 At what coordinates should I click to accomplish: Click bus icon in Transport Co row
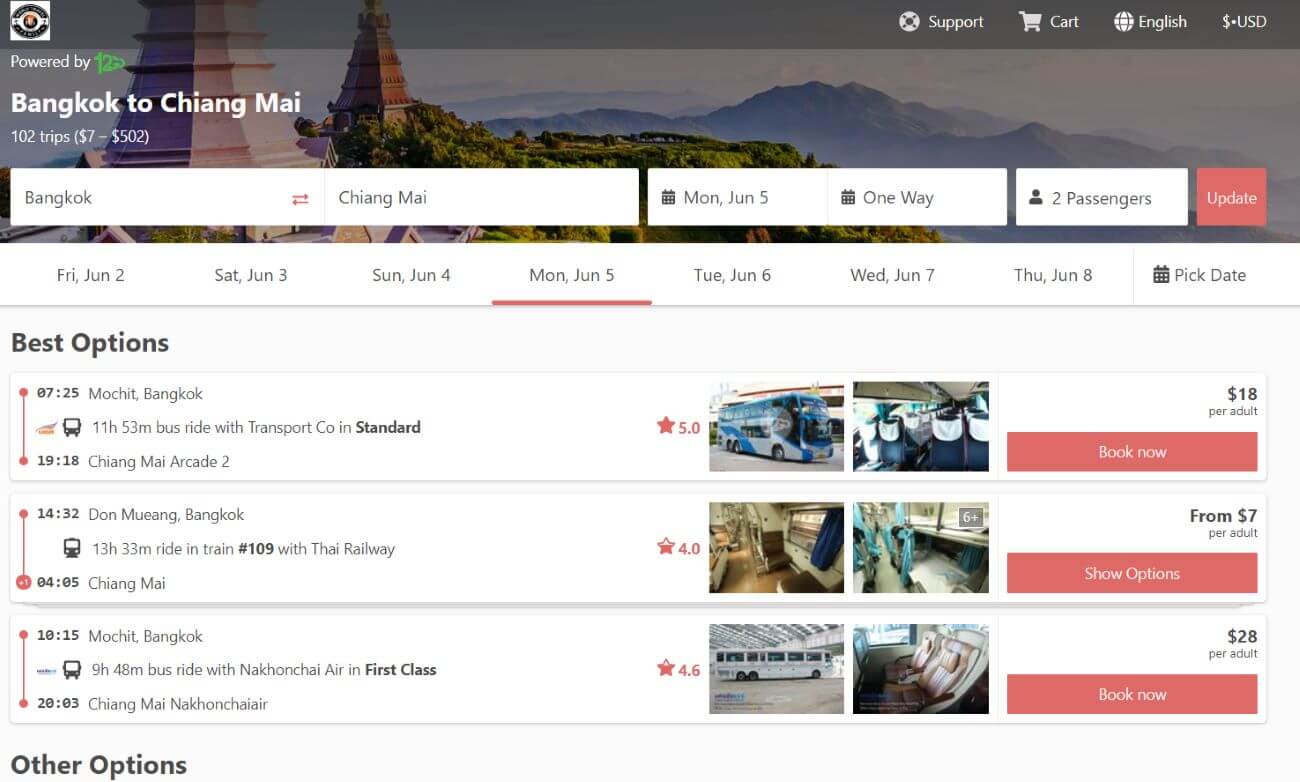click(x=72, y=428)
